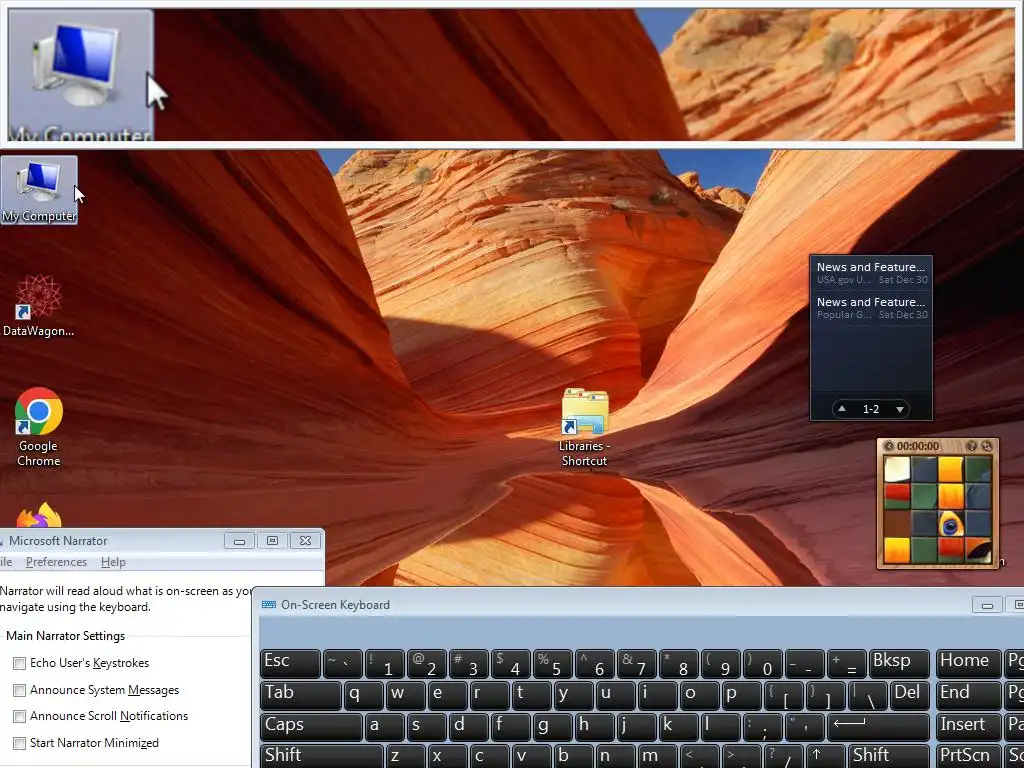1024x768 pixels.
Task: Minimize the On-Screen Keyboard window
Action: [987, 605]
